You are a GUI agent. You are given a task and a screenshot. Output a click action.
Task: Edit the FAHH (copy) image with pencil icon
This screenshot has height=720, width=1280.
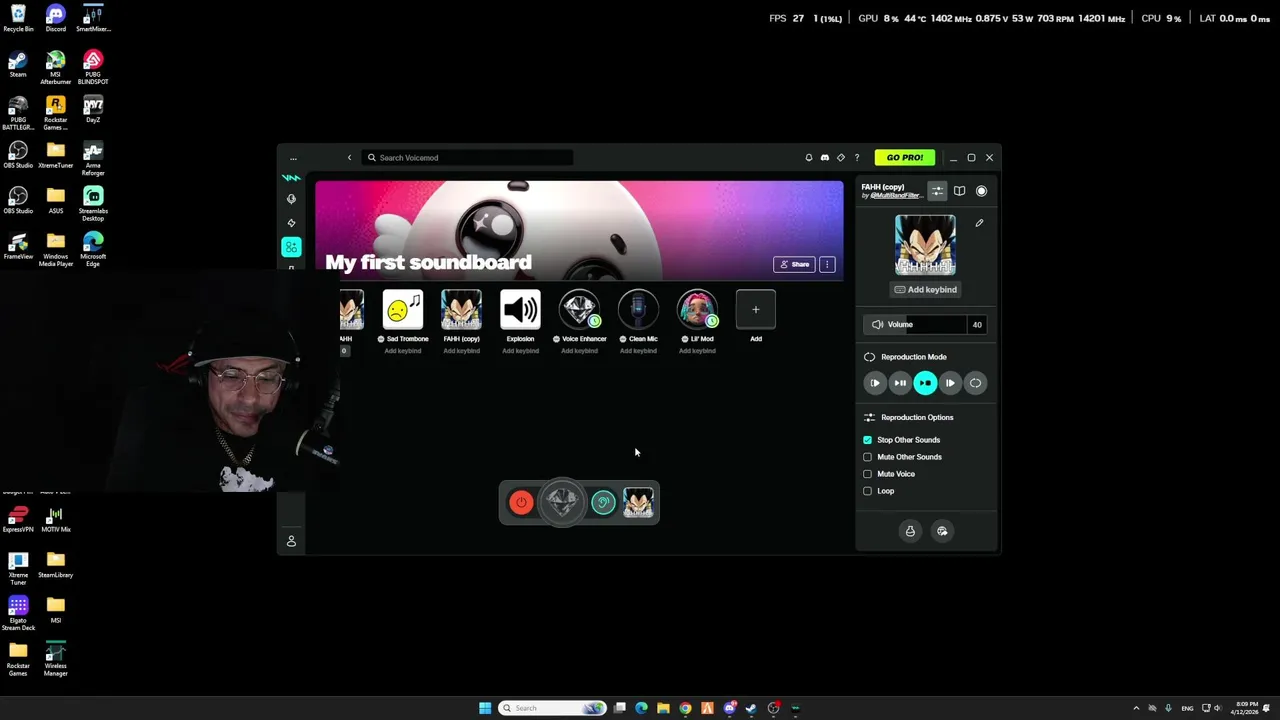[x=979, y=223]
